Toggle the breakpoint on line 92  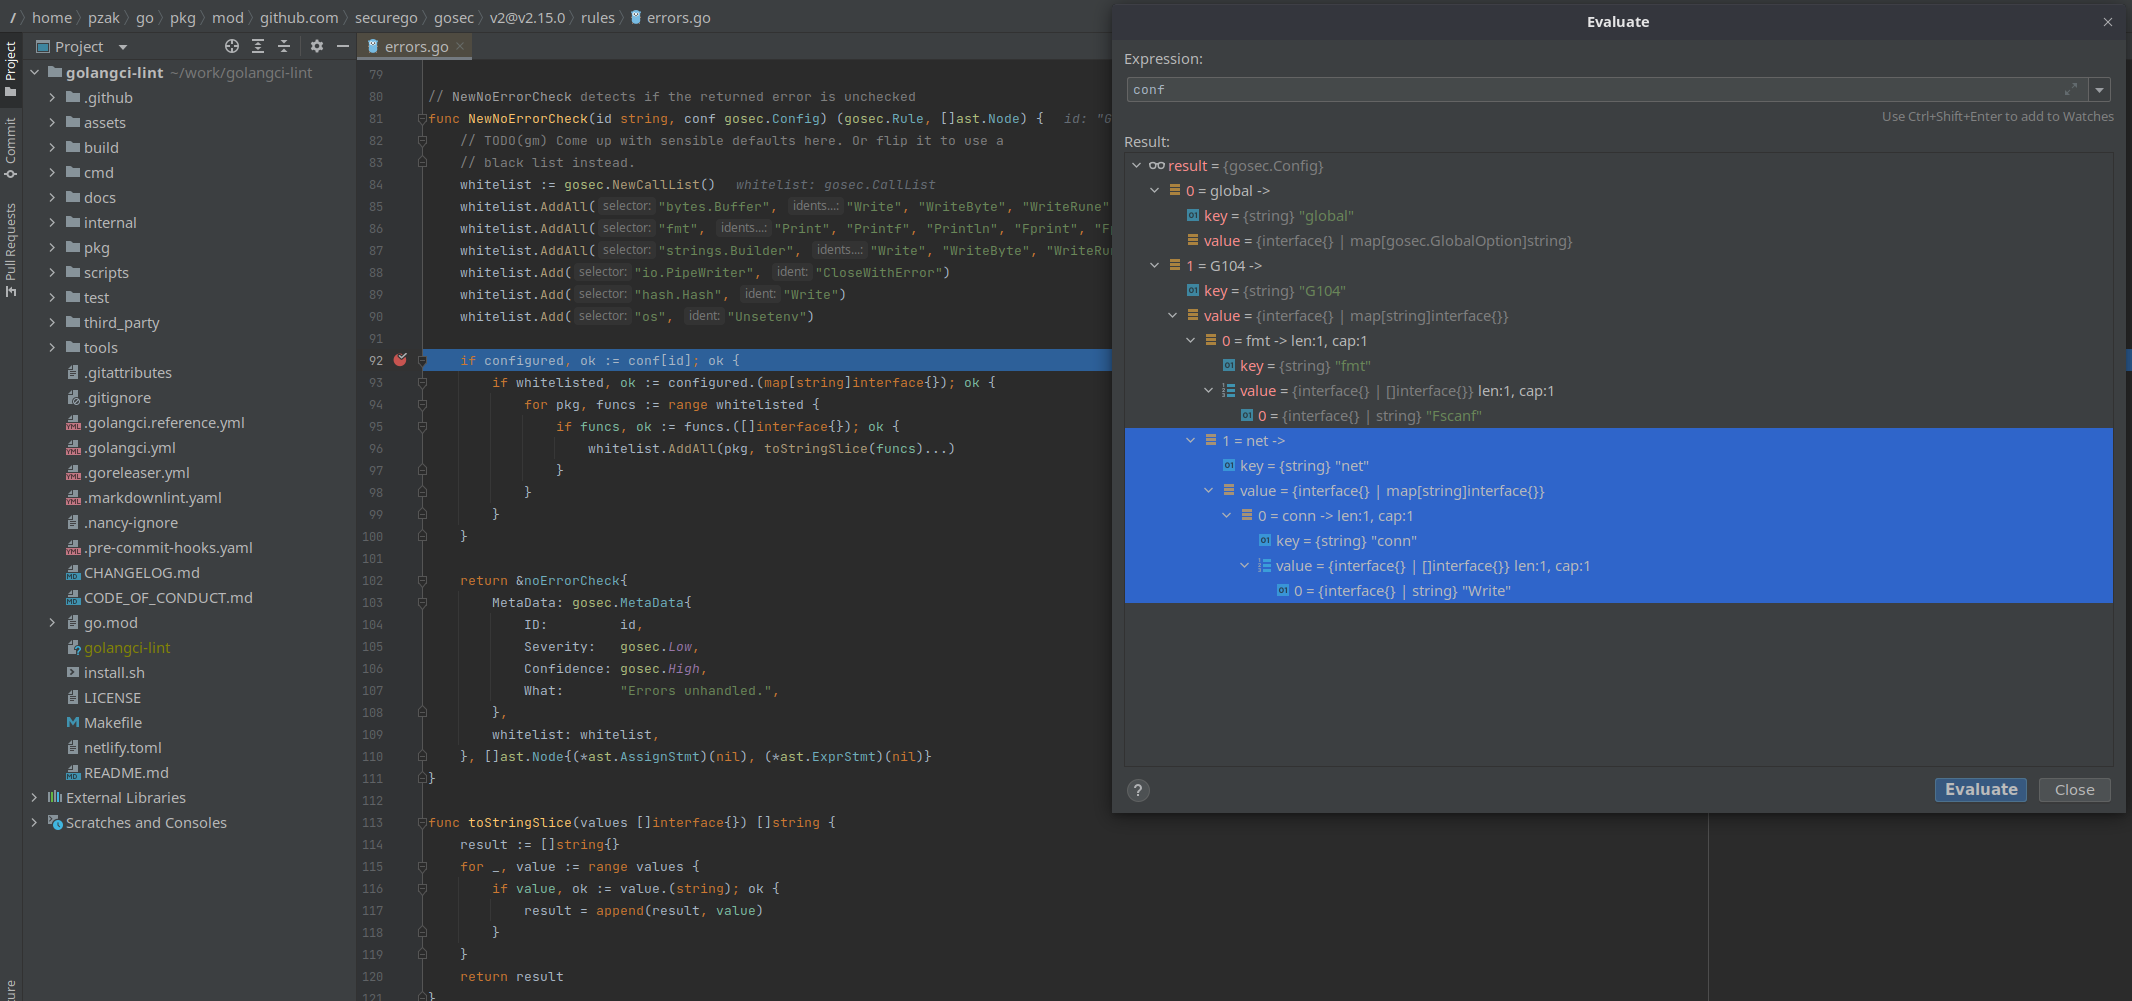[x=400, y=360]
